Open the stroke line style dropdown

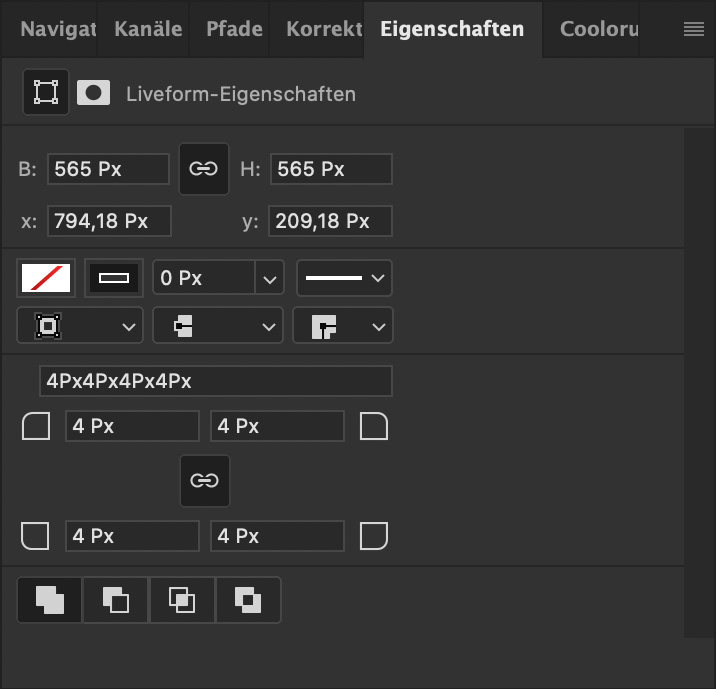click(344, 278)
